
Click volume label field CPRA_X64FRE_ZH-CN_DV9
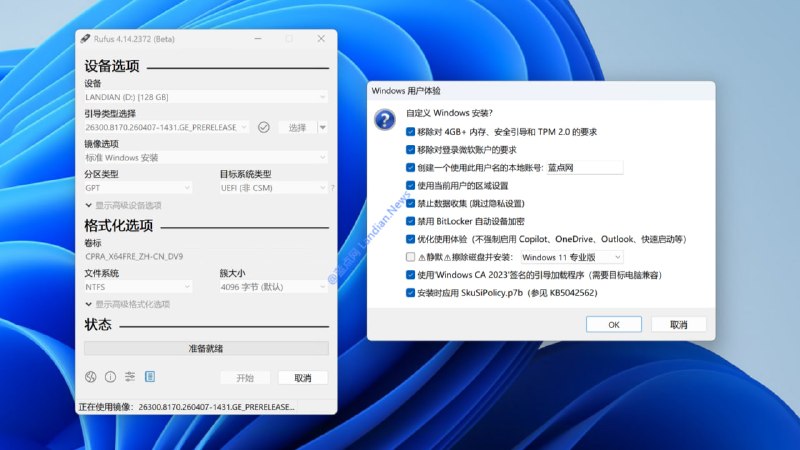206,256
